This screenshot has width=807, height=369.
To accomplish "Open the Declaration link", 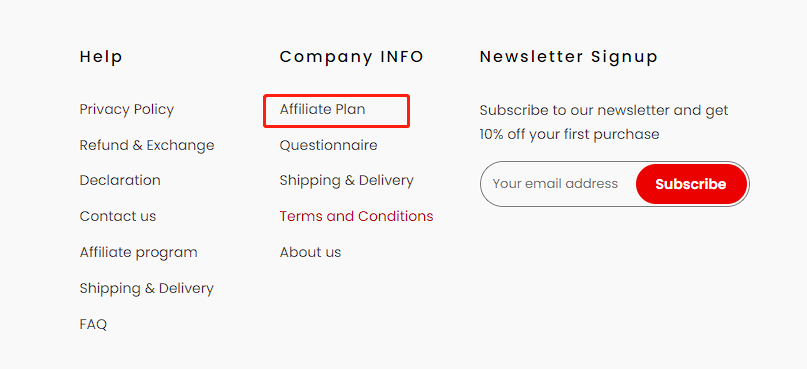I will 120,181.
